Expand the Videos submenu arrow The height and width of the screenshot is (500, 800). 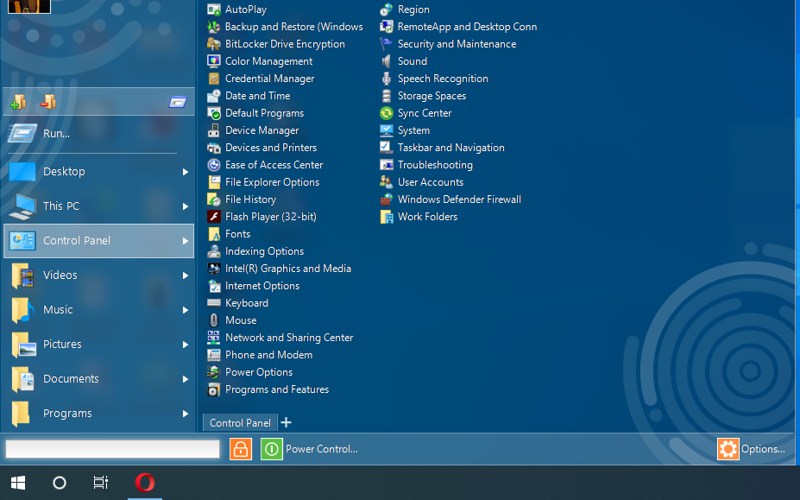185,276
